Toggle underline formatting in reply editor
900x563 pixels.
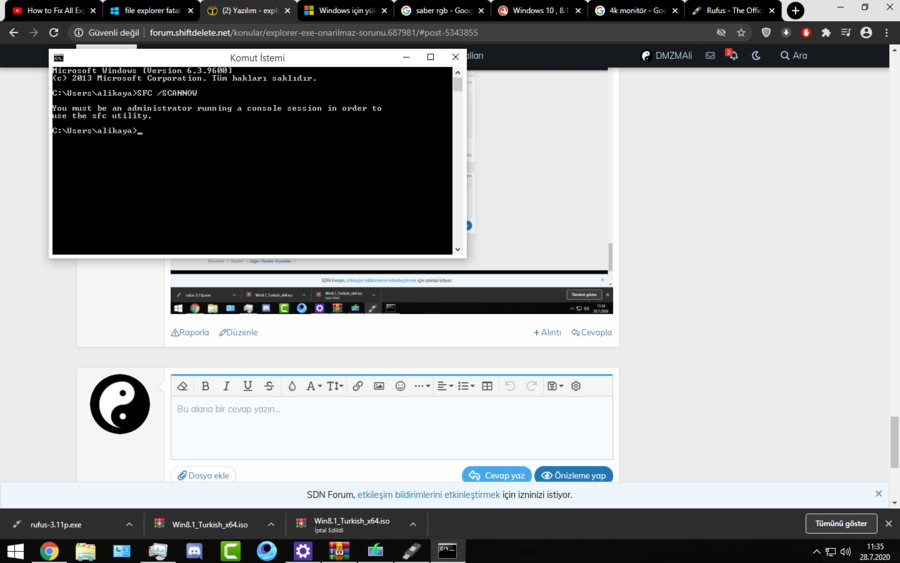pos(247,386)
